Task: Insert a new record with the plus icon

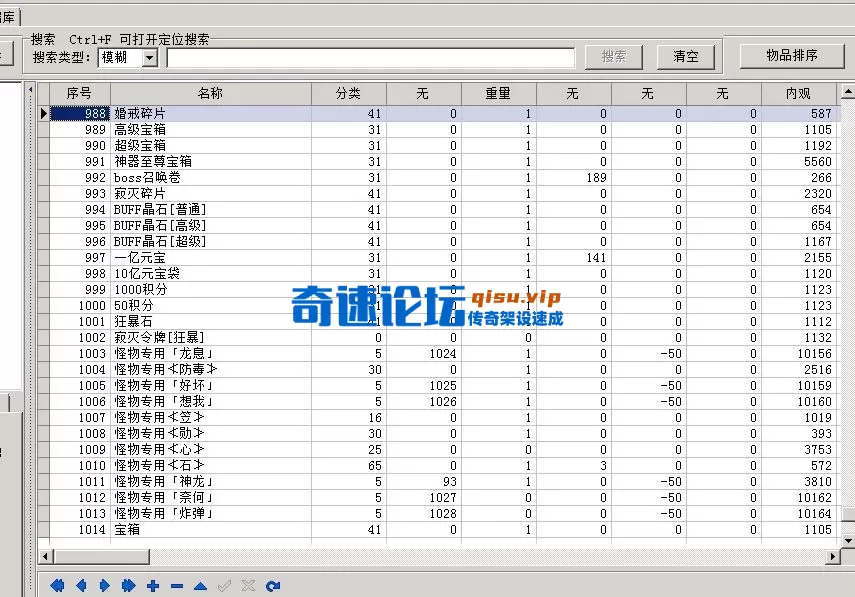Action: (x=153, y=585)
